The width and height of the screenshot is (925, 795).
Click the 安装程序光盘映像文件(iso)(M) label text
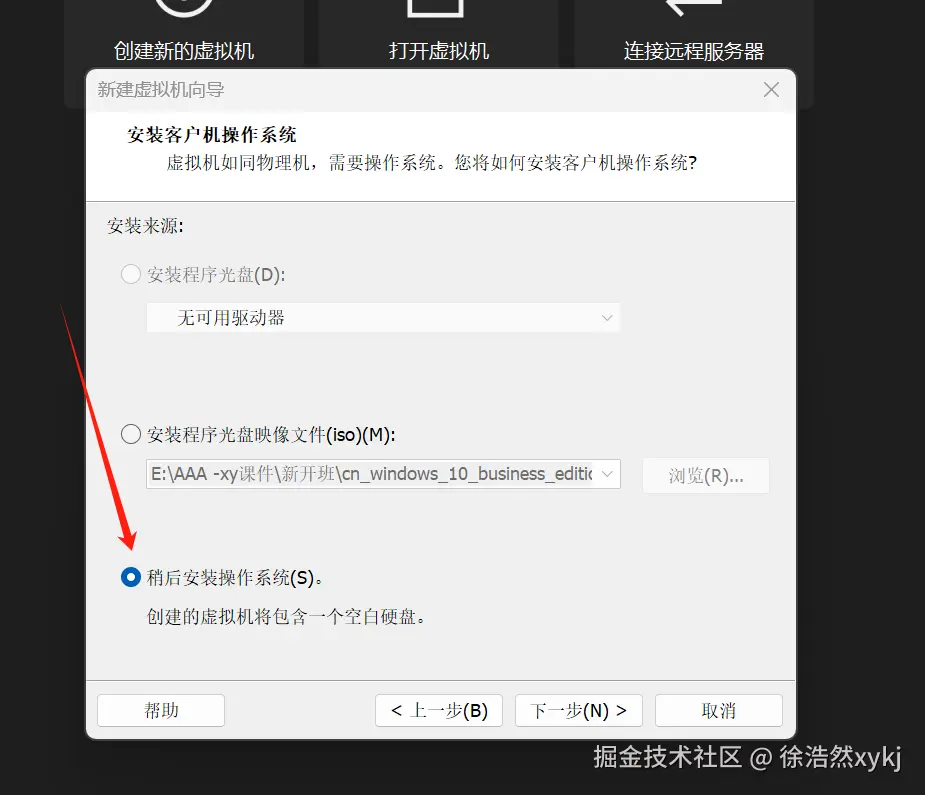(271, 435)
